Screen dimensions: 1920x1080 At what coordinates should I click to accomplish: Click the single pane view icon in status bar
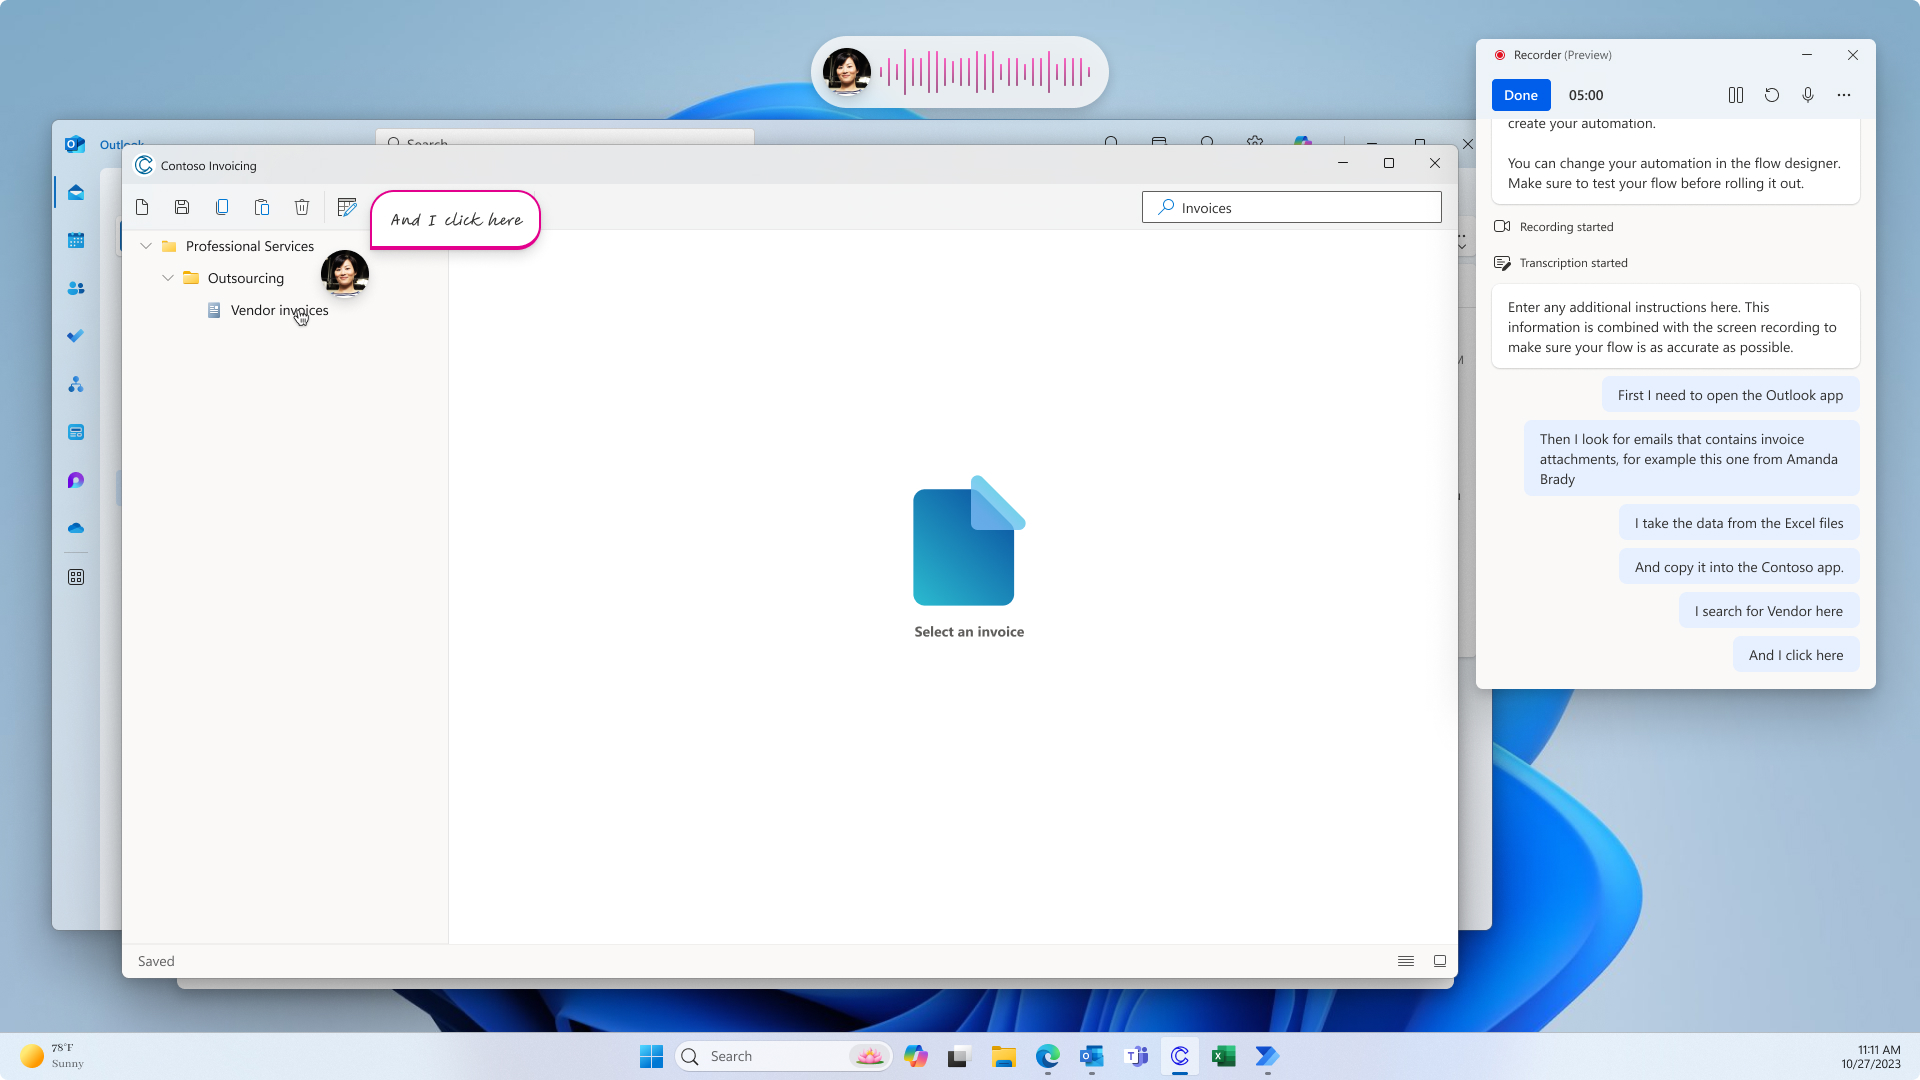pyautogui.click(x=1440, y=961)
